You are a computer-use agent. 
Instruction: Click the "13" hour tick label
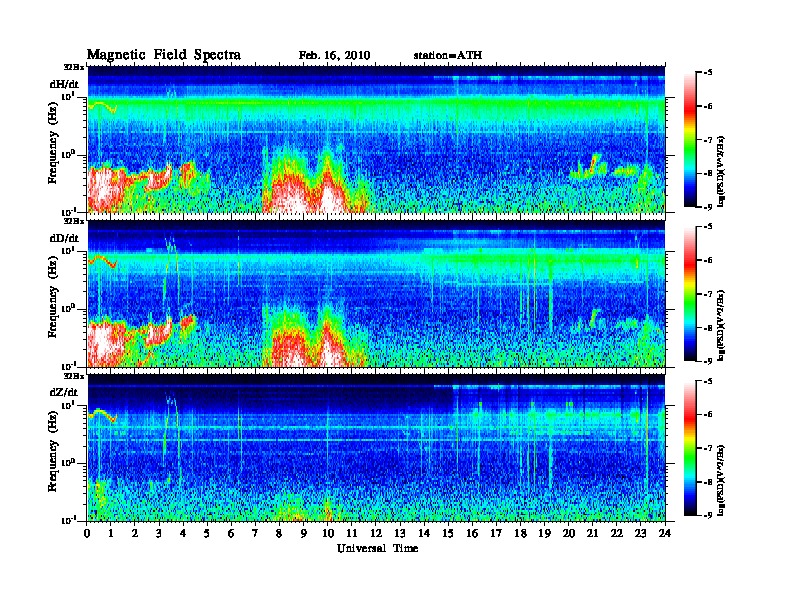[400, 534]
